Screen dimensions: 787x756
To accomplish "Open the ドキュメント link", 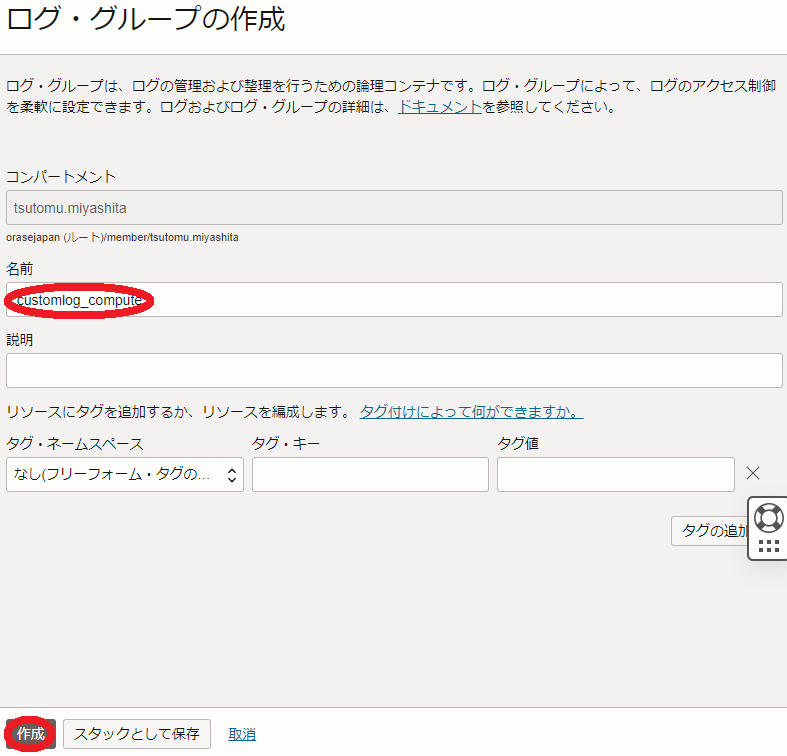I will click(440, 107).
